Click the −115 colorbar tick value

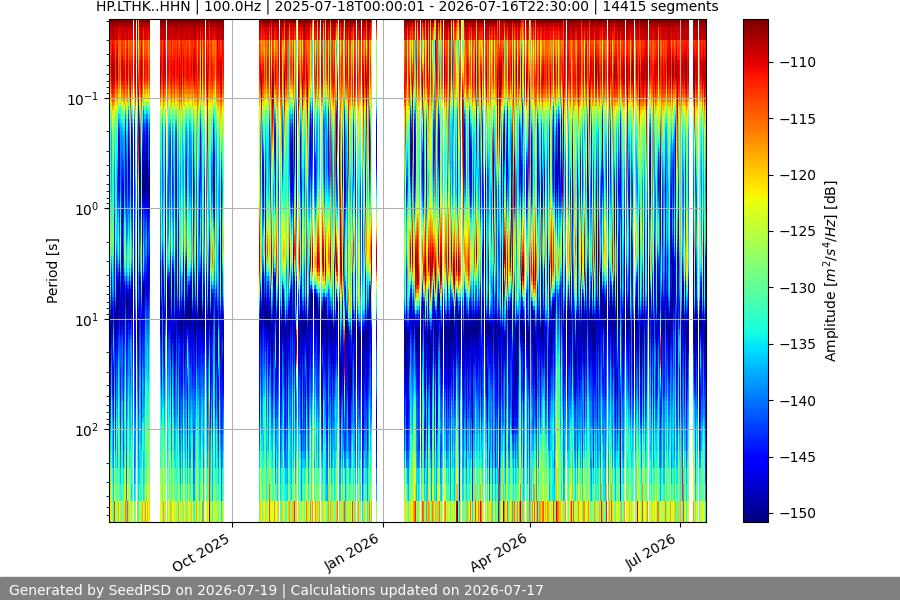click(798, 119)
